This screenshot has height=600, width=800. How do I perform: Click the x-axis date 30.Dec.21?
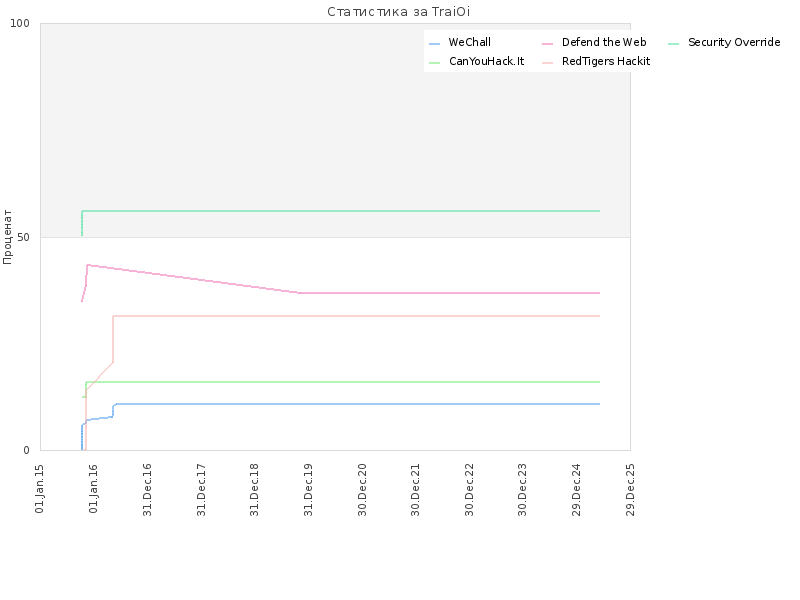(416, 490)
